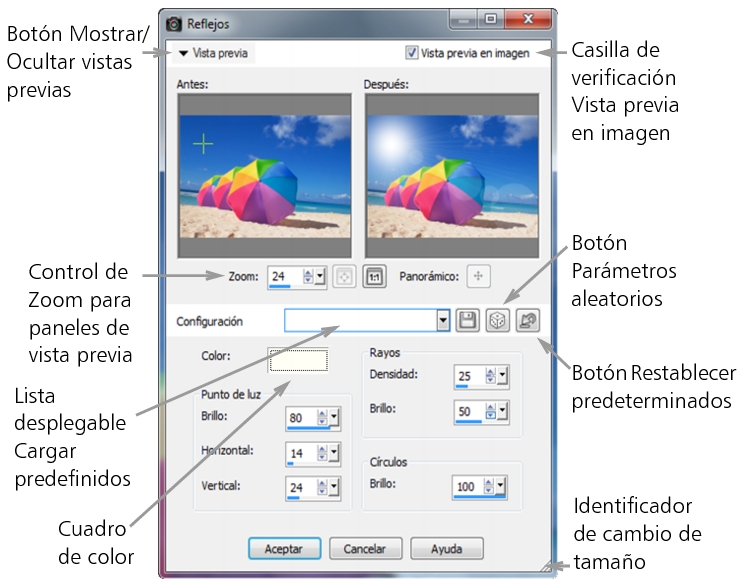738x582 pixels.
Task: Open the Configuración presets dropdown arrow
Action: (x=443, y=321)
